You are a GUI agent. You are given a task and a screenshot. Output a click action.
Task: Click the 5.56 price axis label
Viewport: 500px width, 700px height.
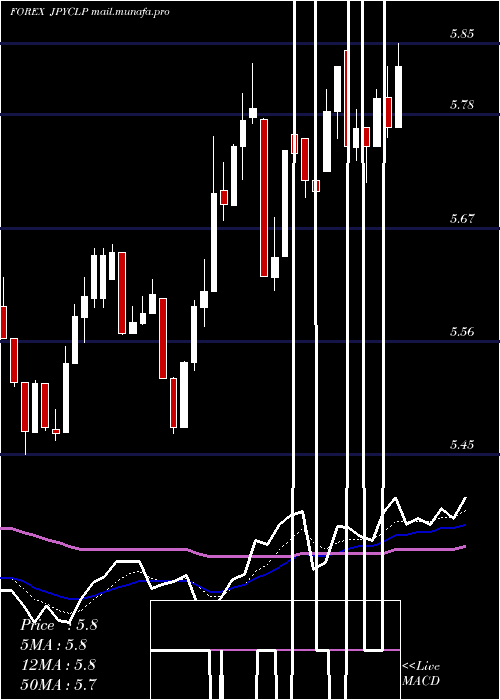[461, 331]
